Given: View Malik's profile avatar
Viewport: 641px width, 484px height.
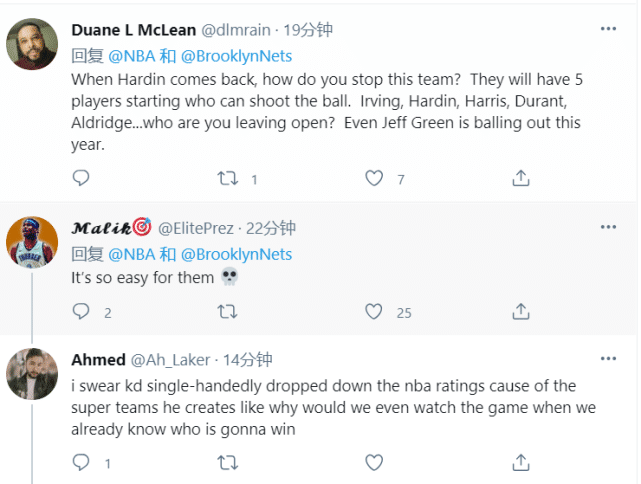Looking at the screenshot, I should point(31,242).
